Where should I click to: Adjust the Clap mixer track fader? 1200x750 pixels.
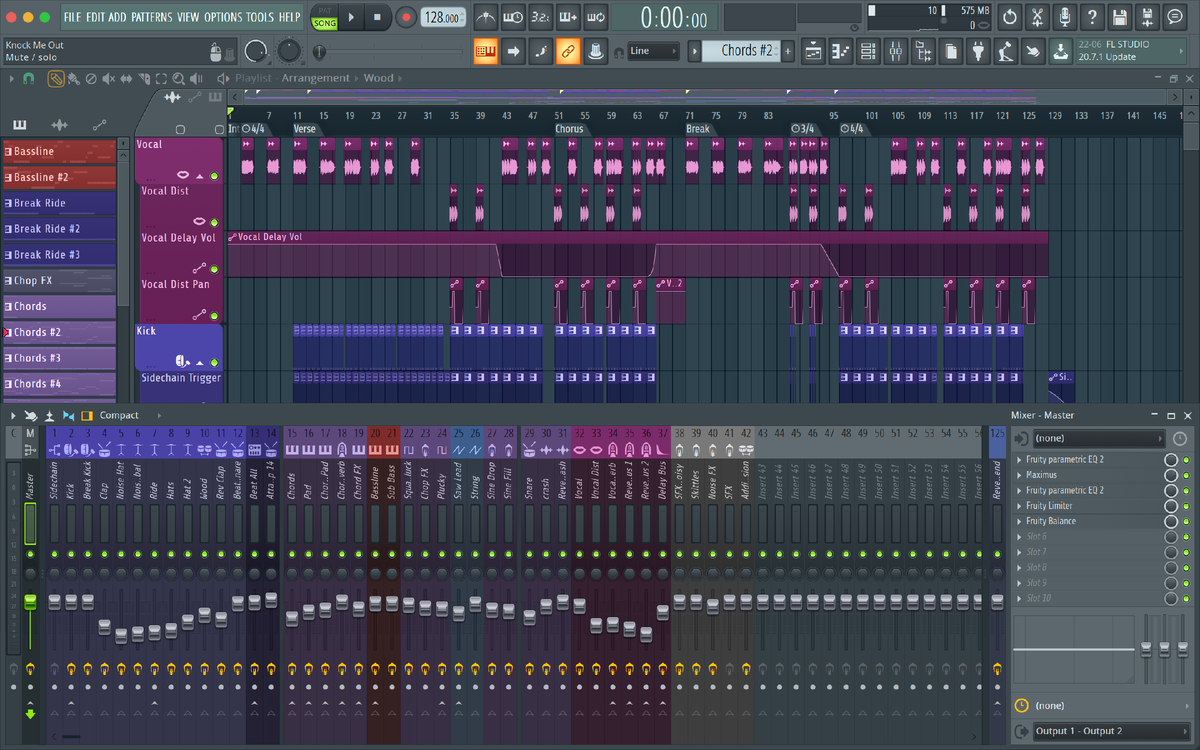coord(104,626)
